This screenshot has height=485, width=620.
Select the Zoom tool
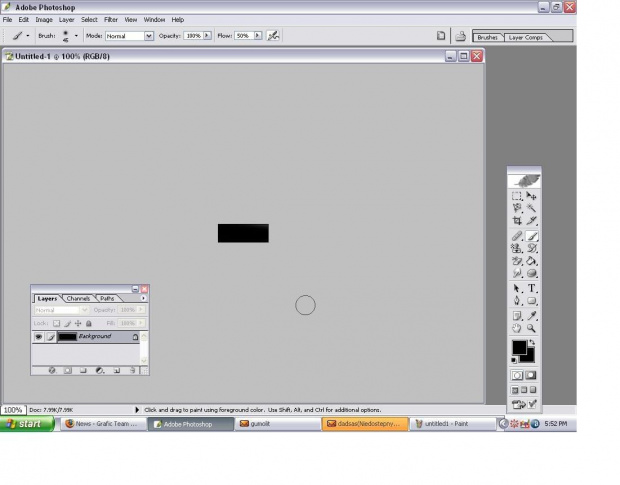pos(531,328)
